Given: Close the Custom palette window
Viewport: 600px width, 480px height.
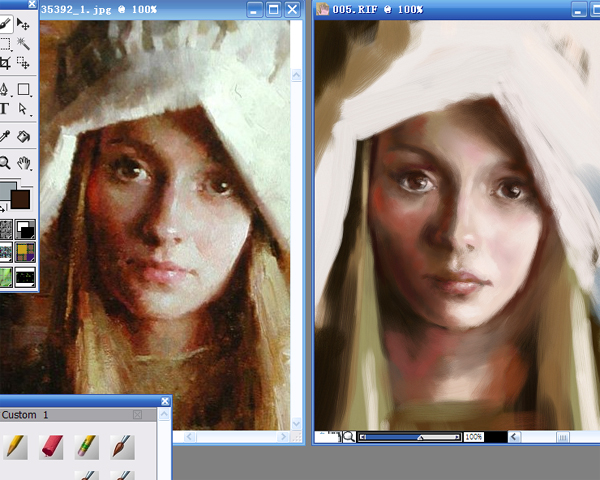Looking at the screenshot, I should click(x=165, y=401).
